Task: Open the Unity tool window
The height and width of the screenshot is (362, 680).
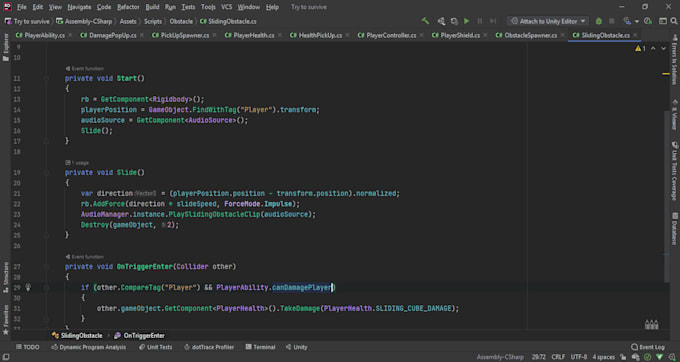Action: (297, 347)
